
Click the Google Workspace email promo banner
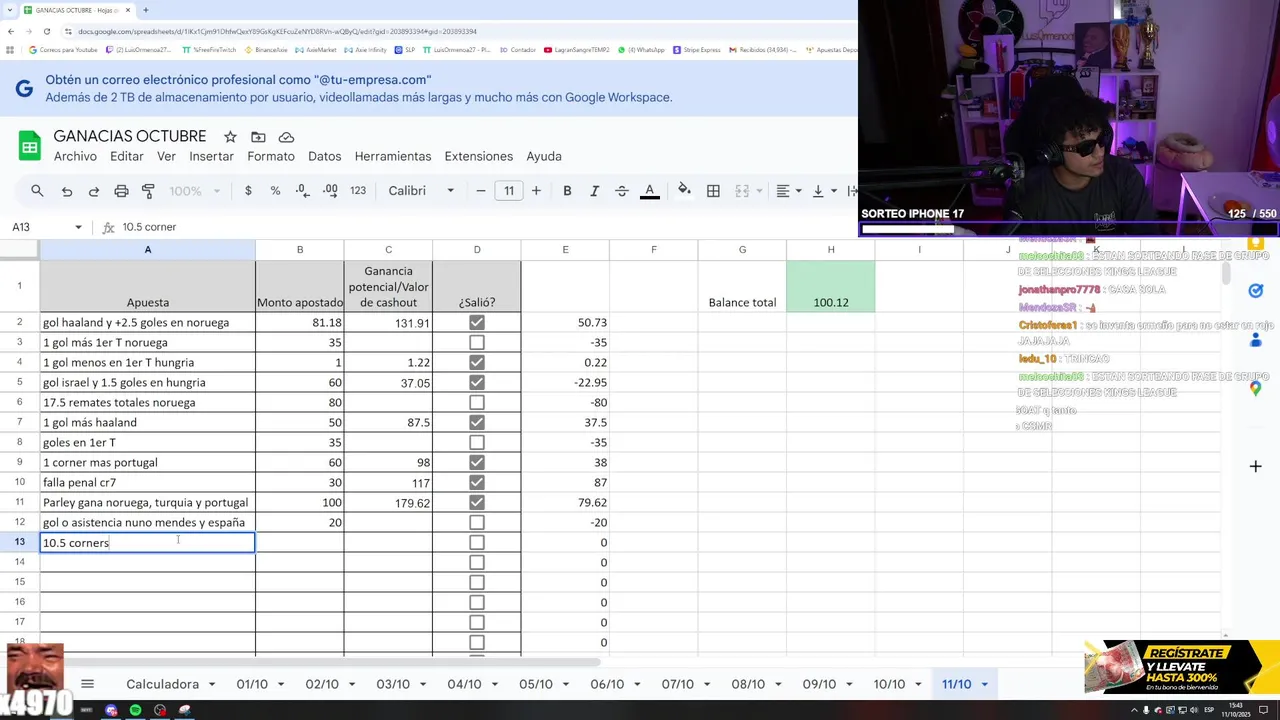tap(429, 89)
